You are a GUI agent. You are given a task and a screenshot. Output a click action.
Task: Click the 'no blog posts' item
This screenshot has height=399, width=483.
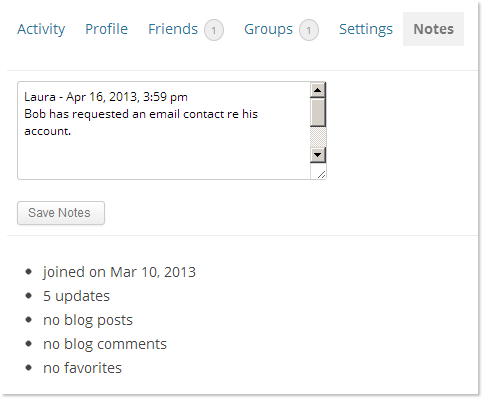tap(88, 320)
